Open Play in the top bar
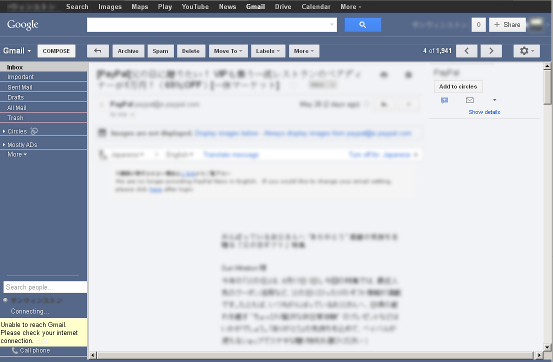Screen dimensions: 553x362 165,7
